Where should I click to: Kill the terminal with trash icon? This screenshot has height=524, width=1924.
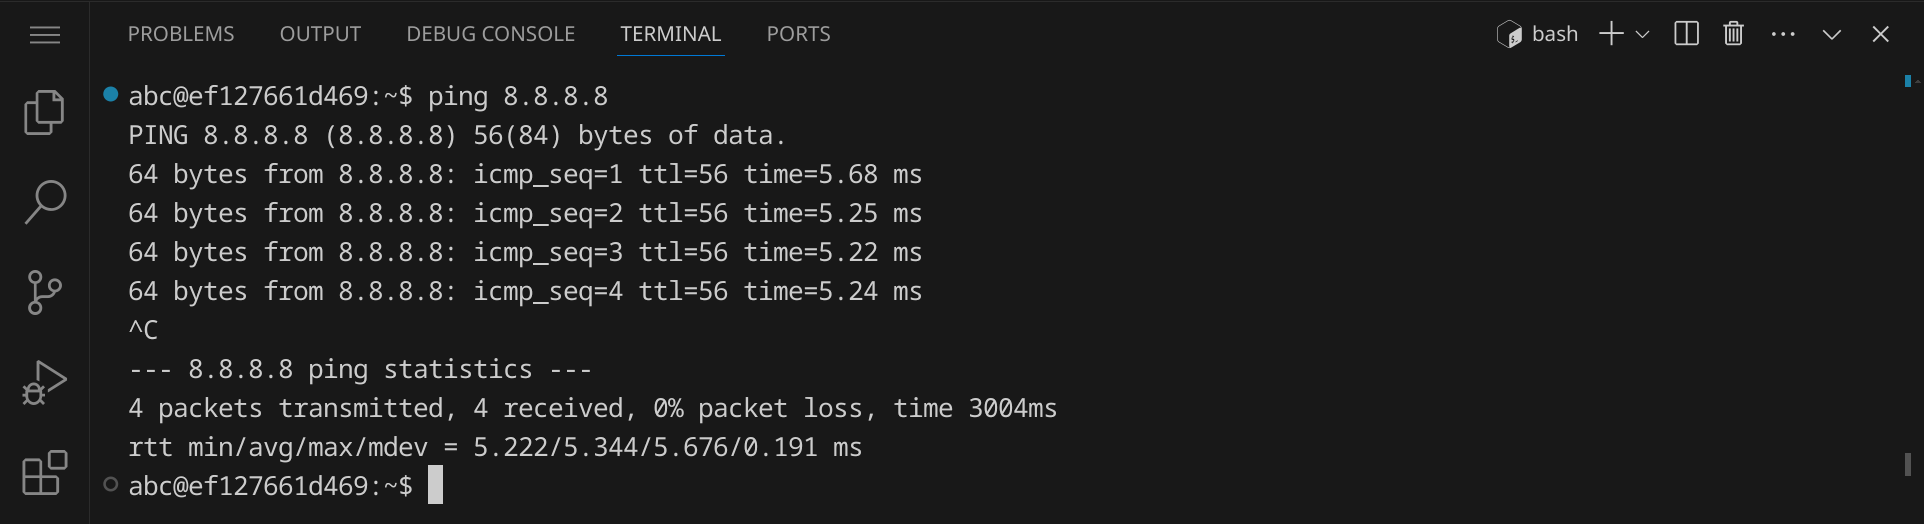click(x=1733, y=34)
